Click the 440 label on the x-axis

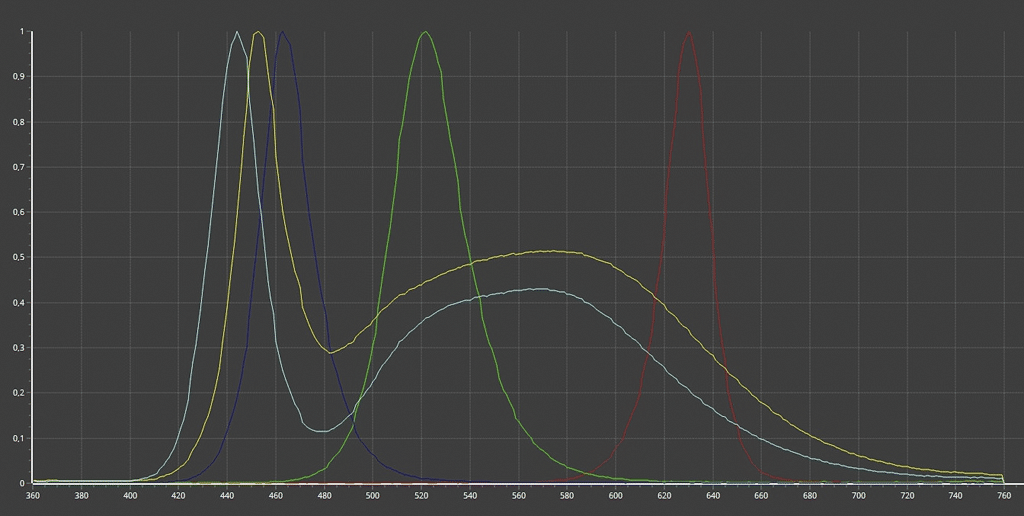pos(227,495)
